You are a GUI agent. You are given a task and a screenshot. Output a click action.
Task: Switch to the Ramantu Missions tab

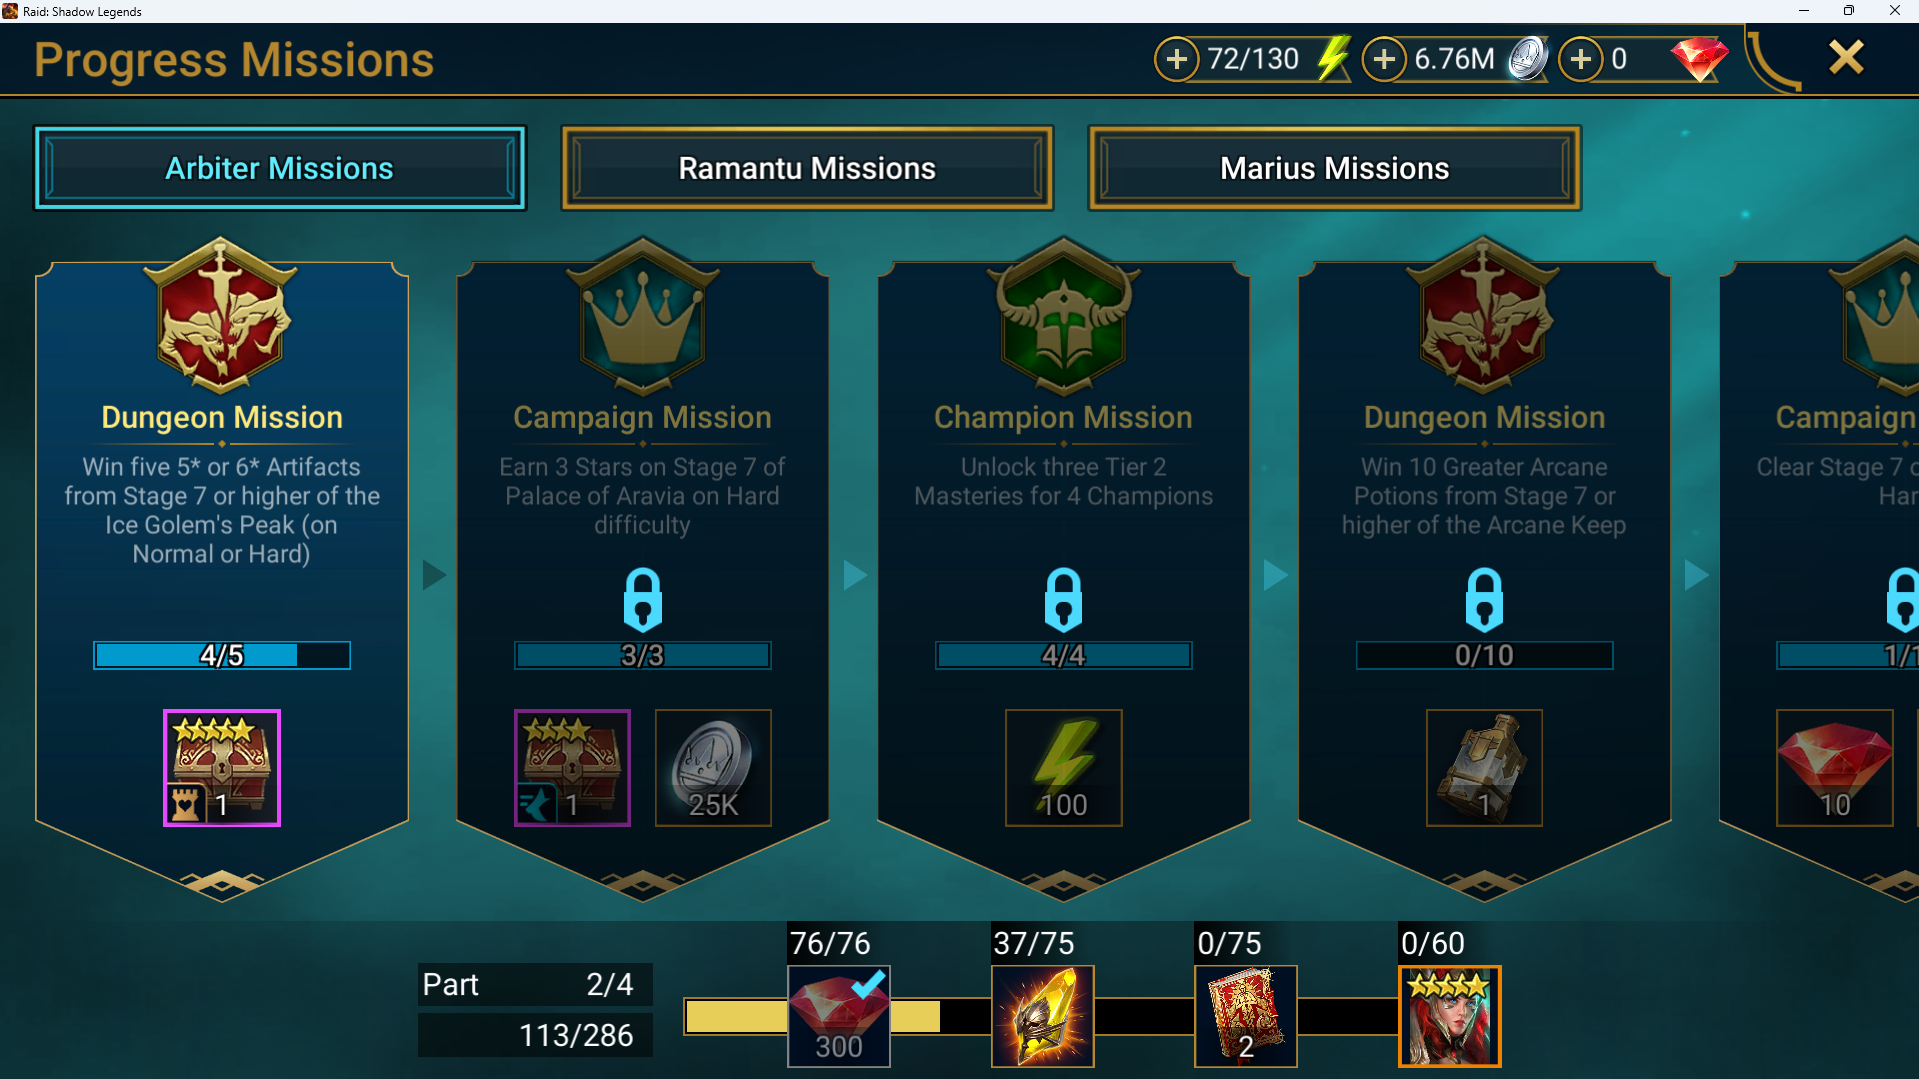pos(807,168)
